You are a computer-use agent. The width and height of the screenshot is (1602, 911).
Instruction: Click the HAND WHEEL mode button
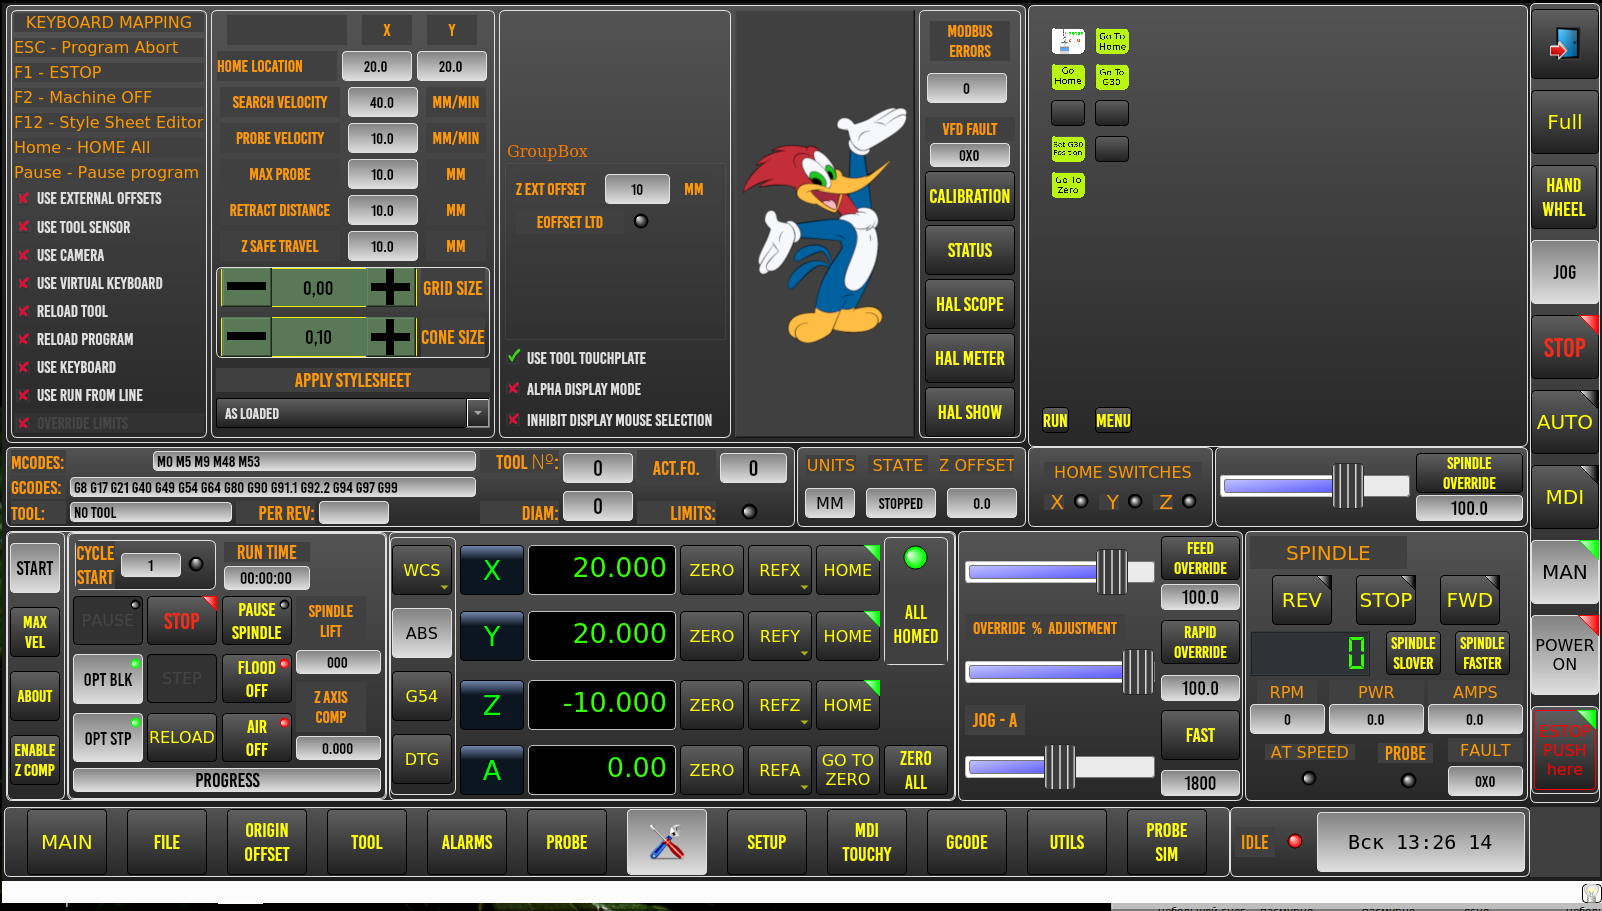click(x=1564, y=197)
